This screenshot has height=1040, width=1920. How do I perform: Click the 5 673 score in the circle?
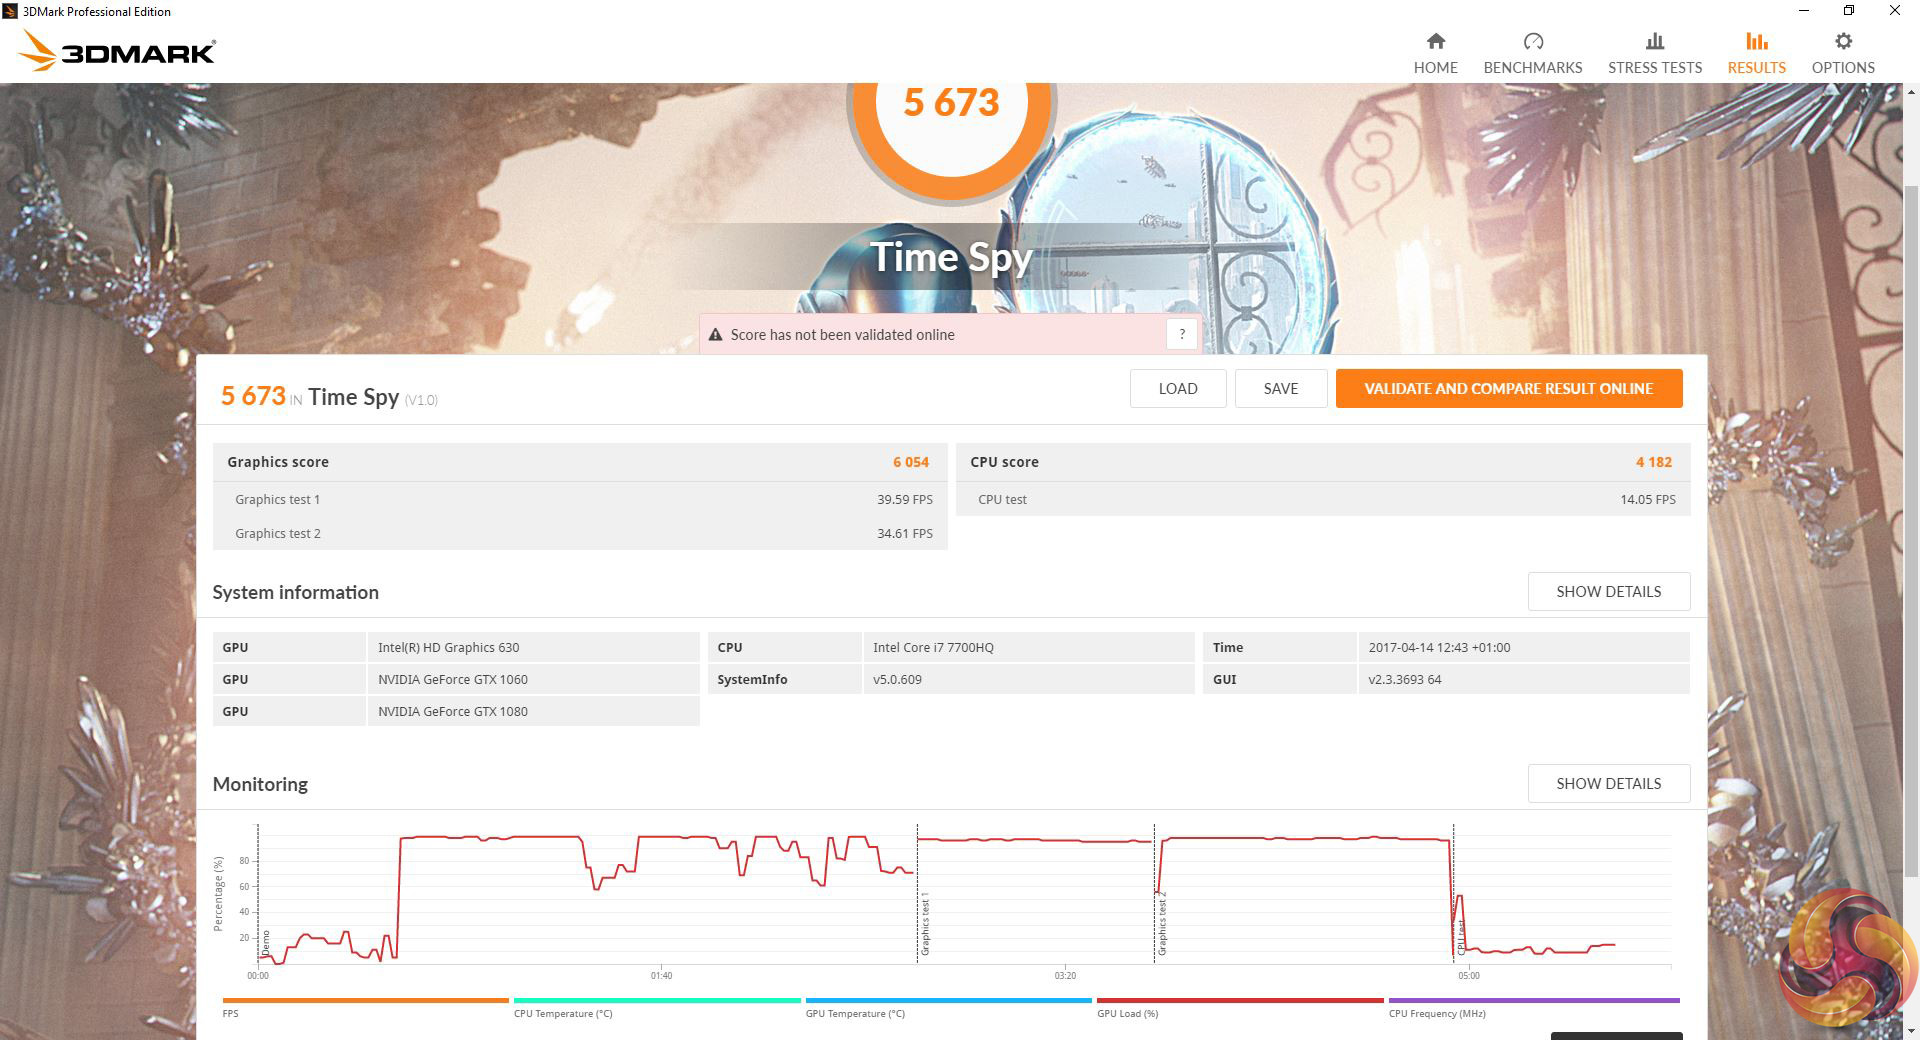pyautogui.click(x=951, y=102)
